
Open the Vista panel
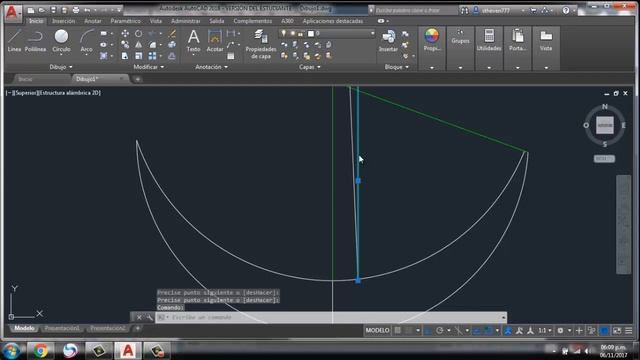click(546, 40)
